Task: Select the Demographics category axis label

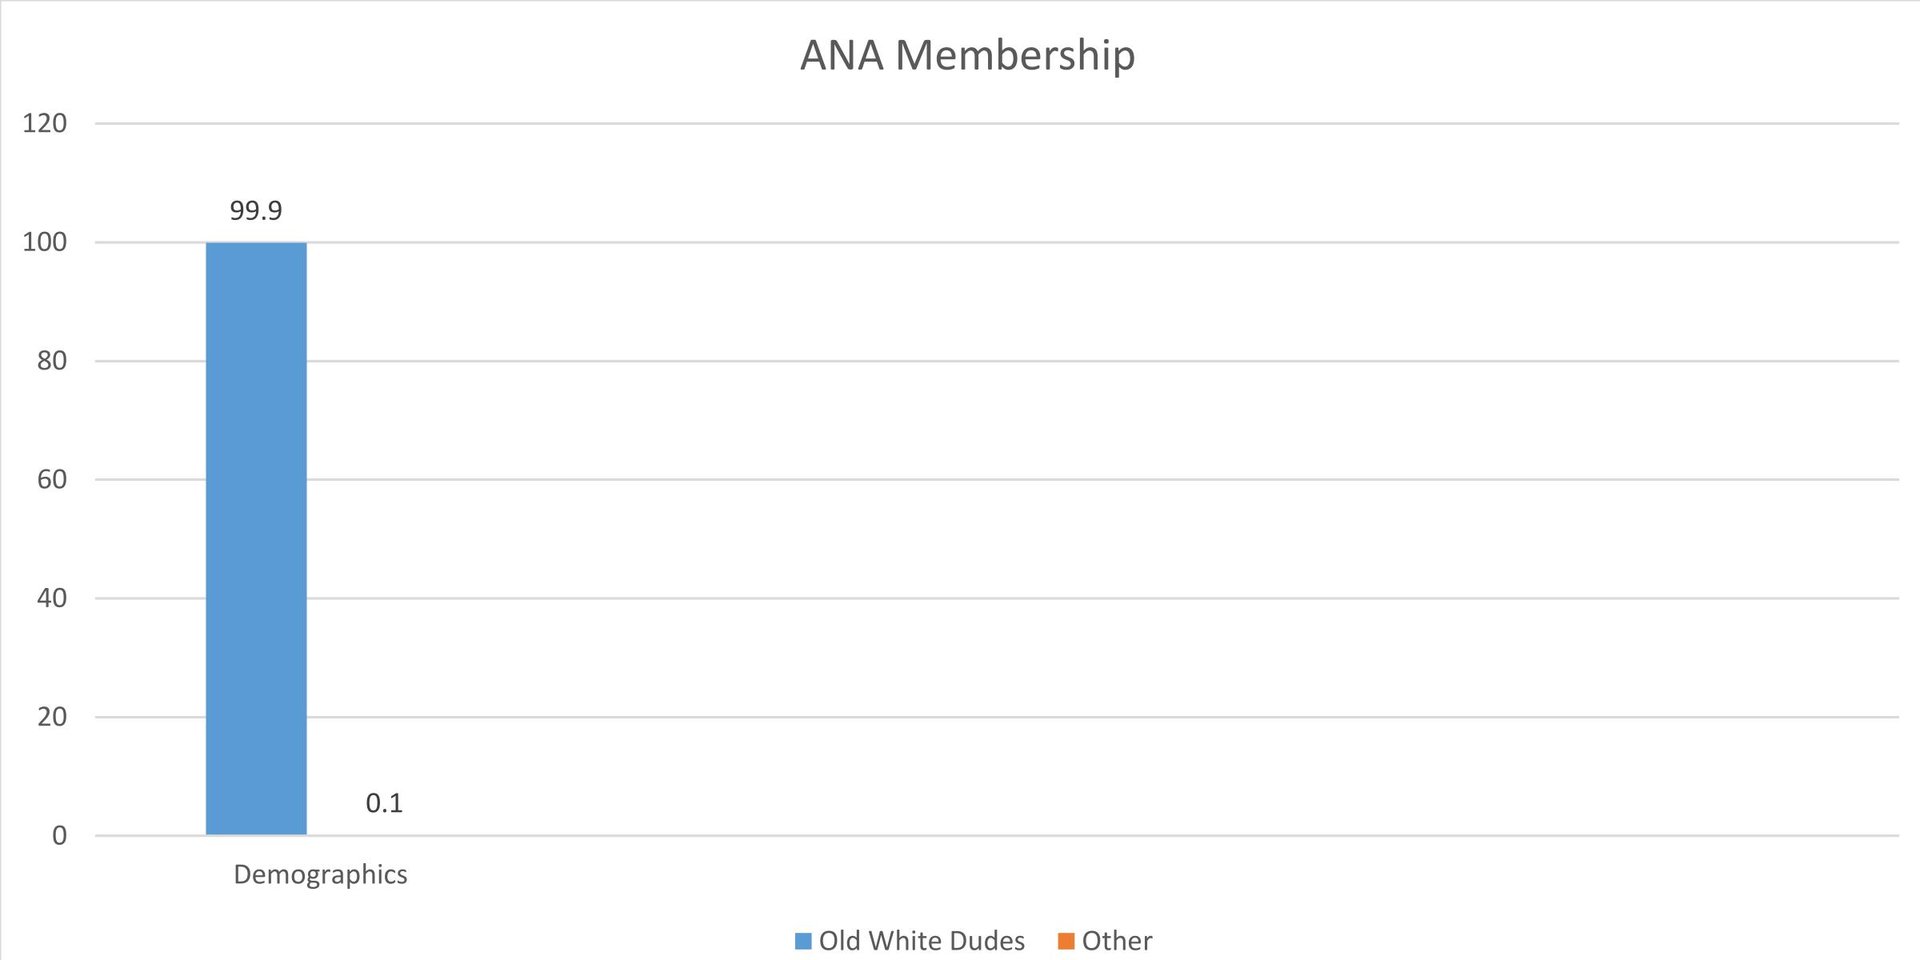Action: 320,874
